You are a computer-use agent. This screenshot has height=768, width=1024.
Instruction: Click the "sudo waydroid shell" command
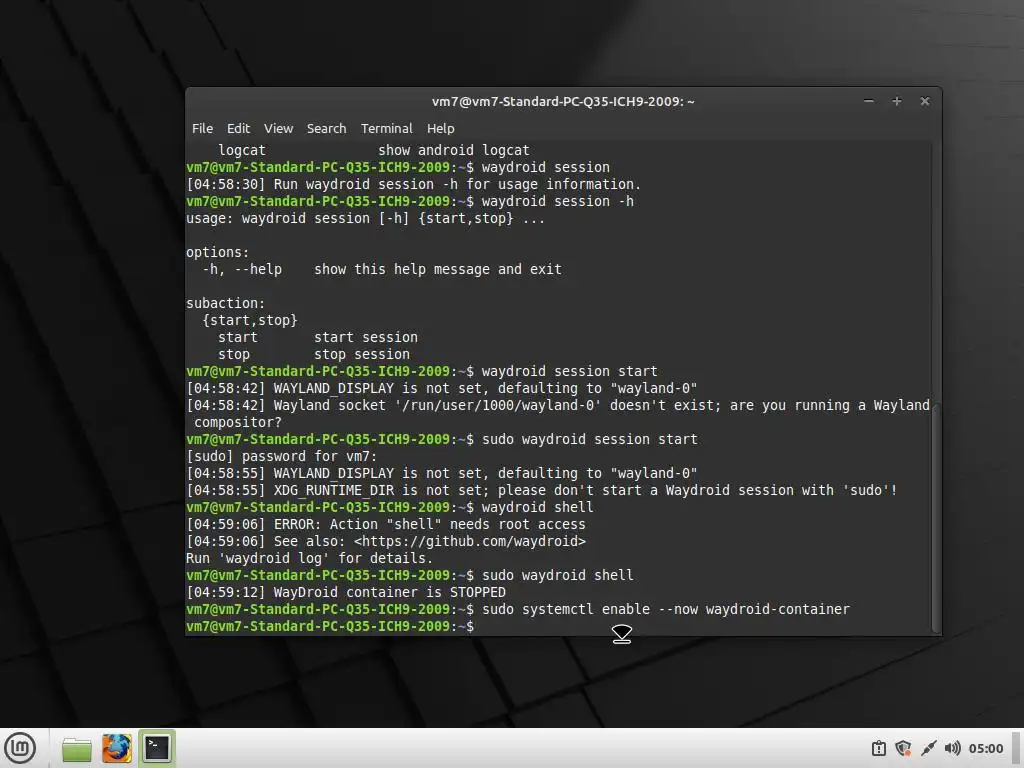tap(558, 575)
